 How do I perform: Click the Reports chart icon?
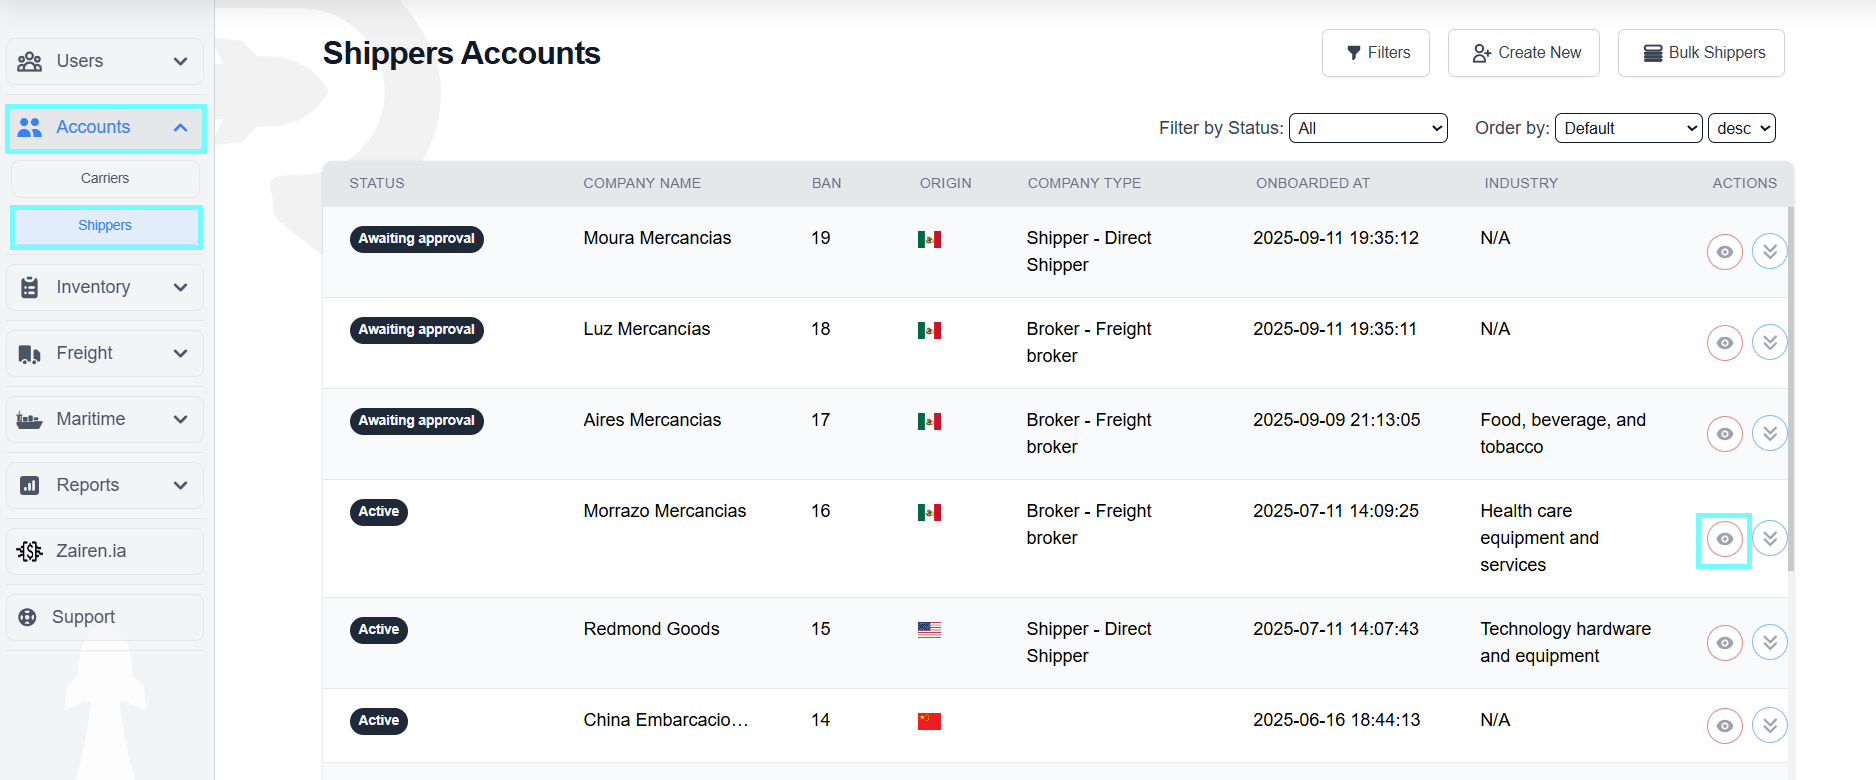[x=30, y=486]
